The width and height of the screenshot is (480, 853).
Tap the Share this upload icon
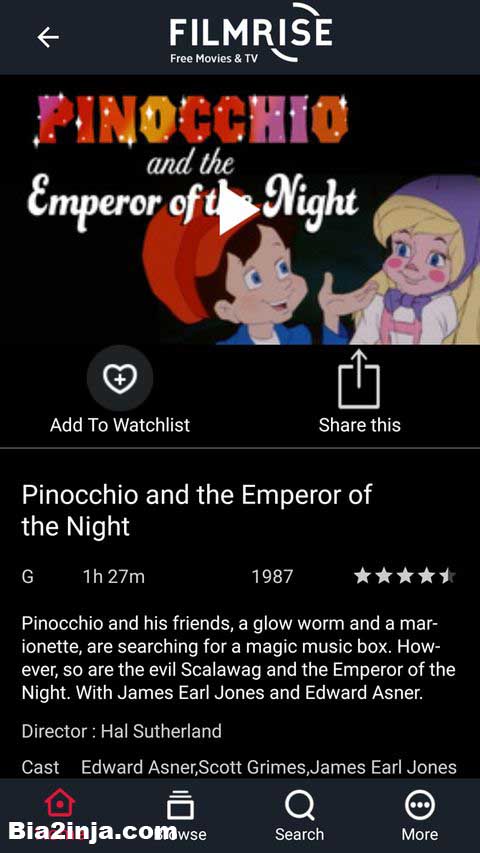(359, 379)
